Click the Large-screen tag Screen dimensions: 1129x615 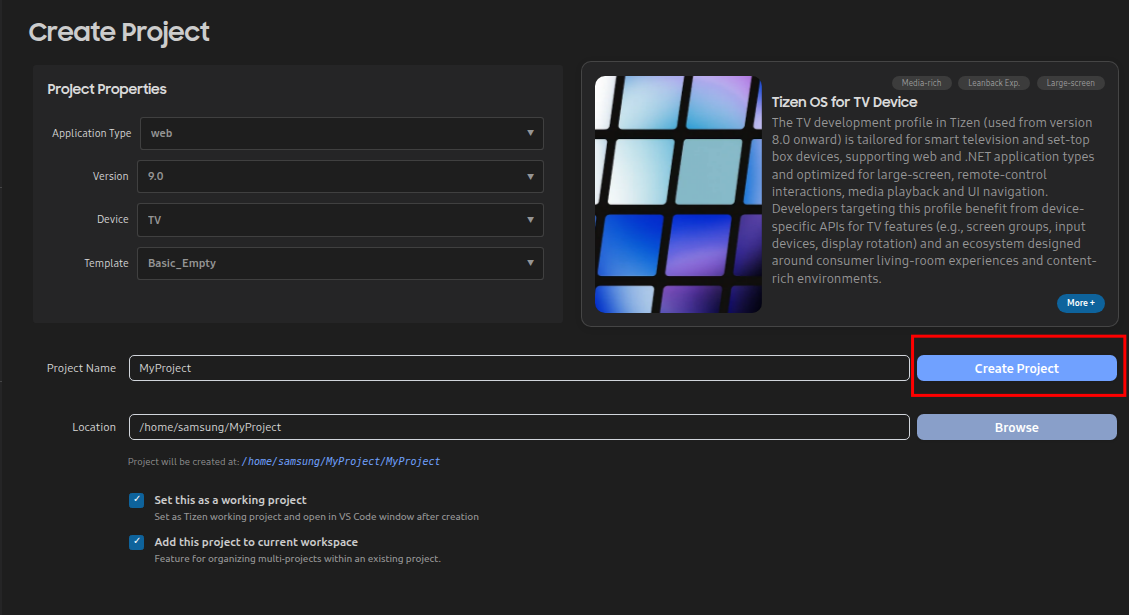click(1070, 83)
